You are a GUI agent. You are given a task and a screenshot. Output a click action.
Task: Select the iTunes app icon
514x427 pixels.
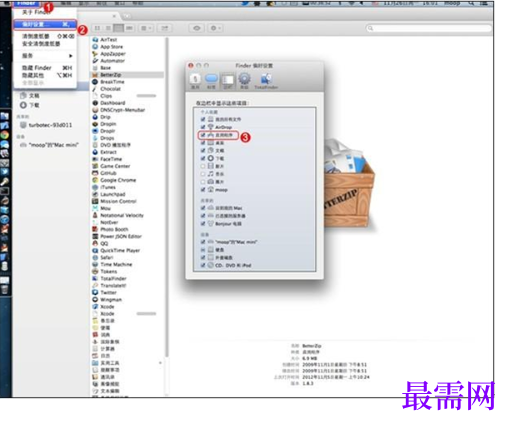point(95,187)
